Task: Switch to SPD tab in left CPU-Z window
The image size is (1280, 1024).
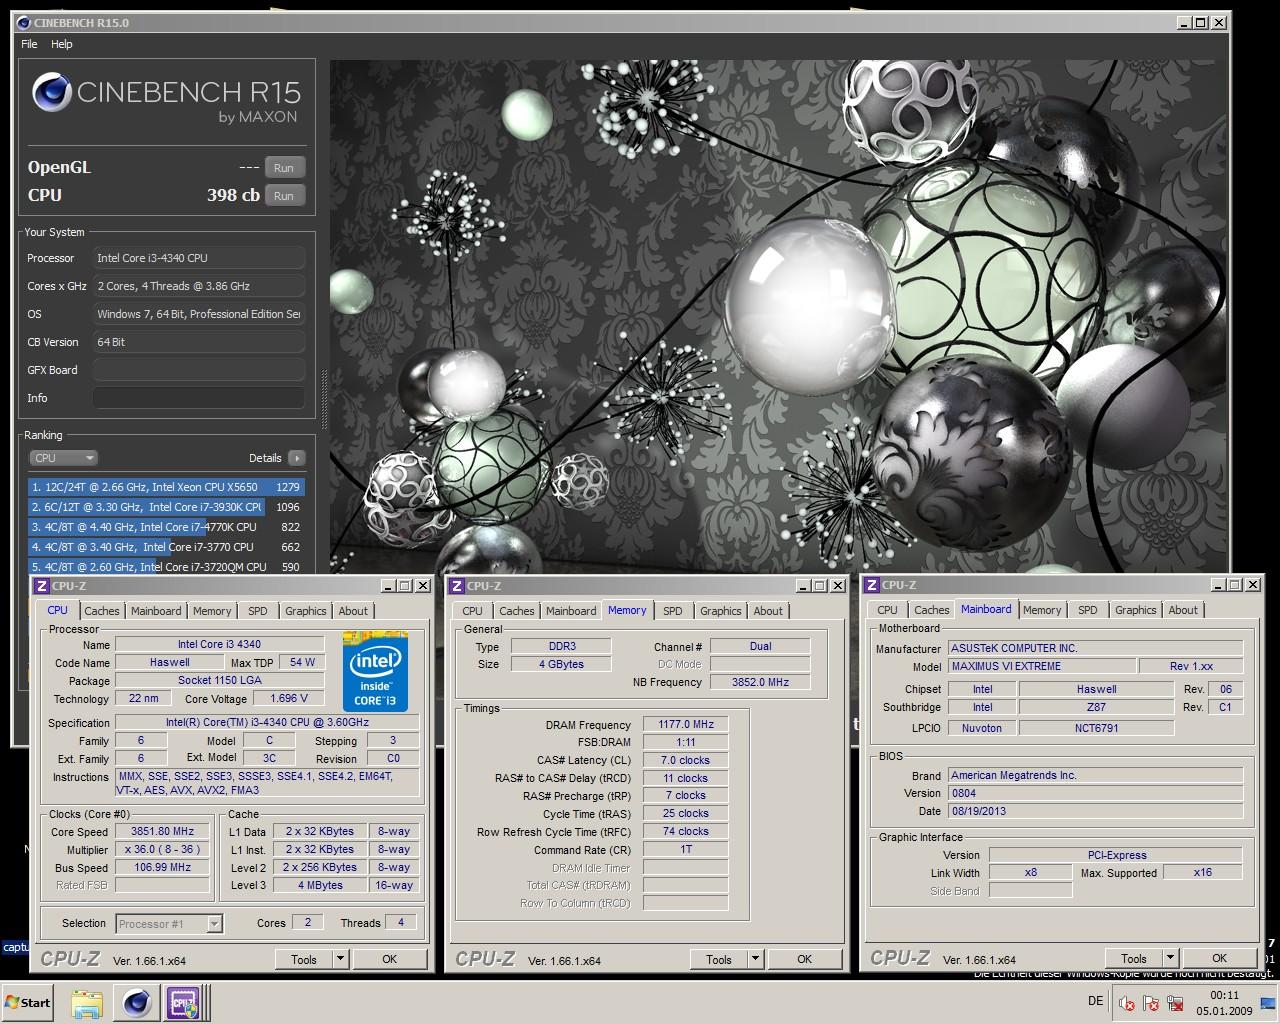Action: (258, 611)
